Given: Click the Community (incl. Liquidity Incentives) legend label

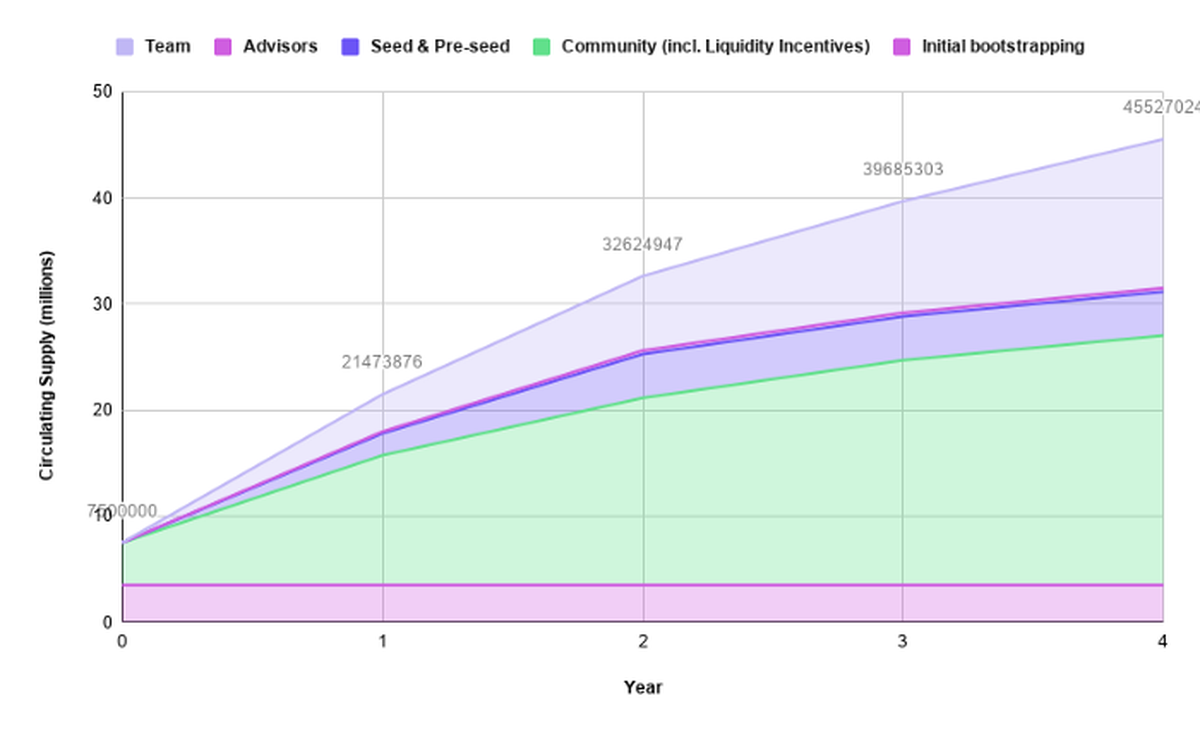Looking at the screenshot, I should [715, 46].
